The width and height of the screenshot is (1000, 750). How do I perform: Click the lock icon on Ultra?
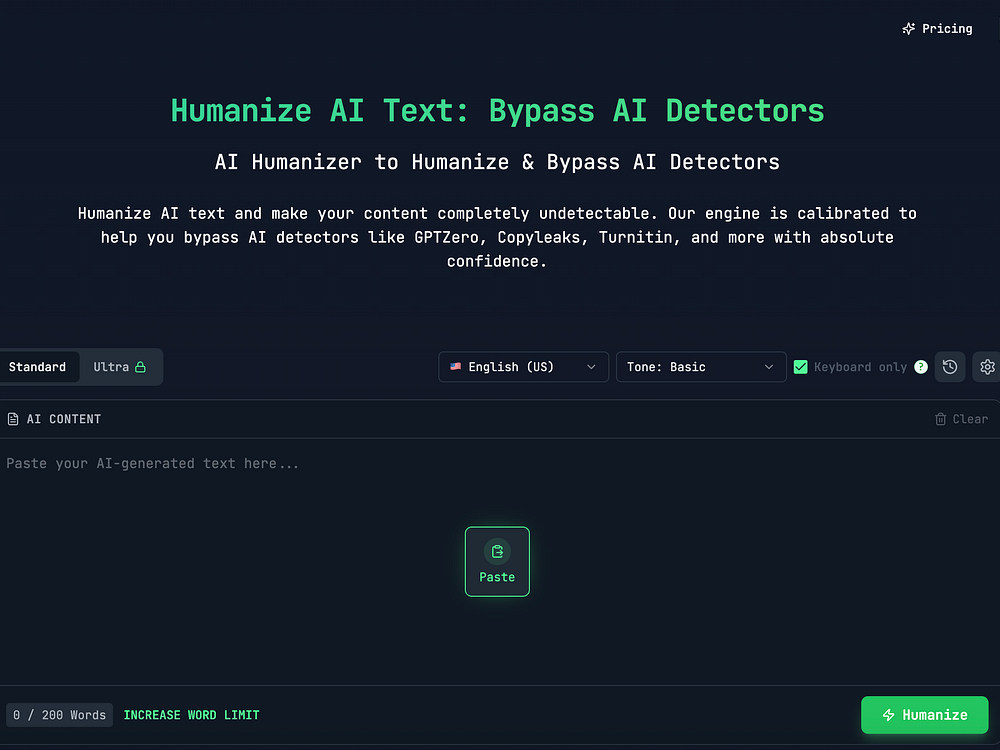coord(140,367)
